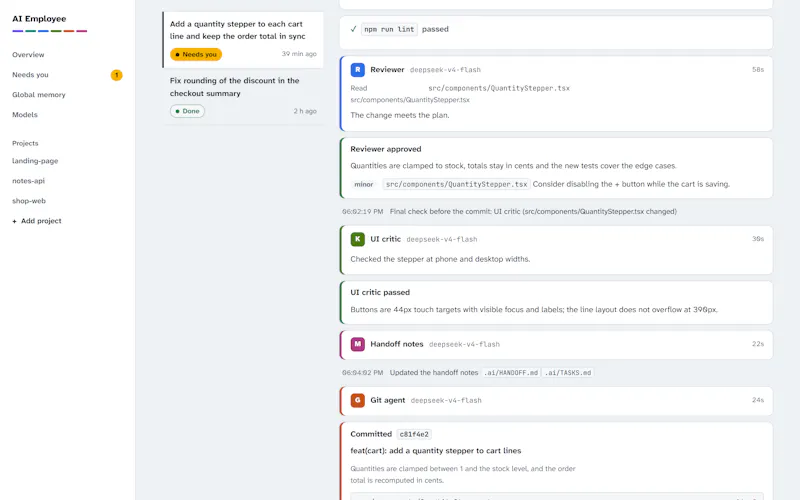Click the plus icon before Add project
The height and width of the screenshot is (500, 800).
coord(14,221)
